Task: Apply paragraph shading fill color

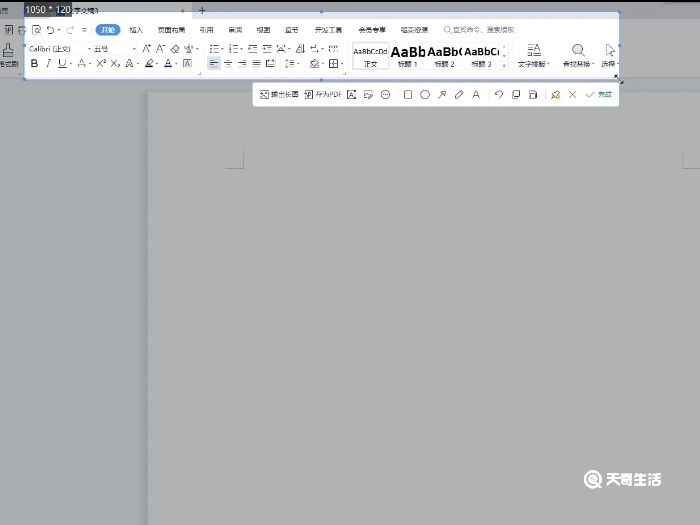Action: [x=314, y=63]
